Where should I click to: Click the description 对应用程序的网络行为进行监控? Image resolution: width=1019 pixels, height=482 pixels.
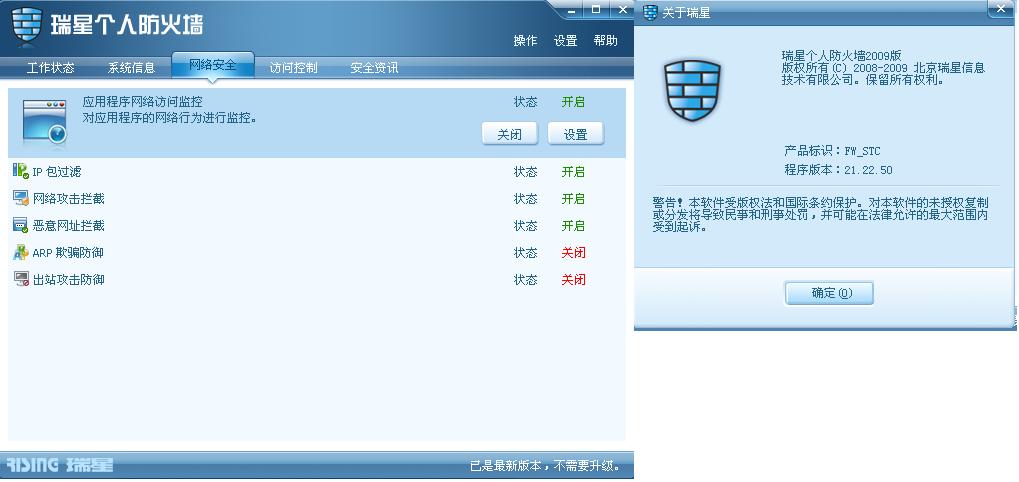pyautogui.click(x=170, y=118)
